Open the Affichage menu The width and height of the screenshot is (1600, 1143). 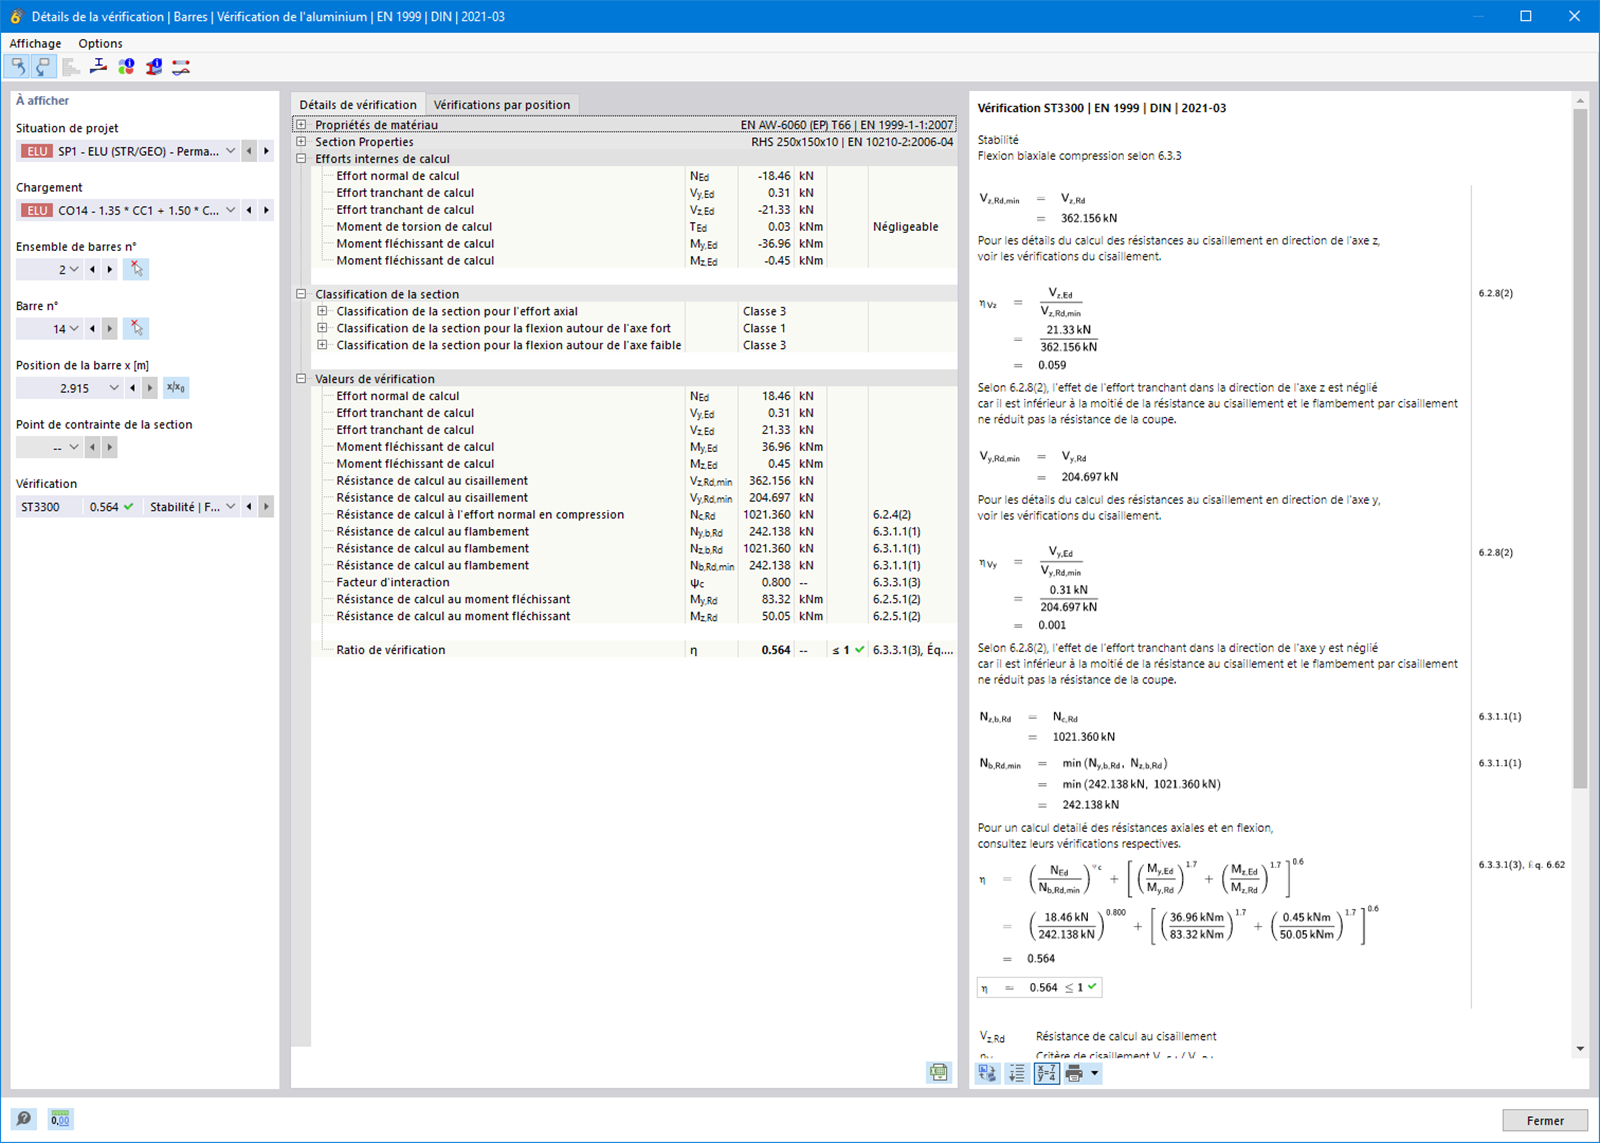(x=35, y=43)
